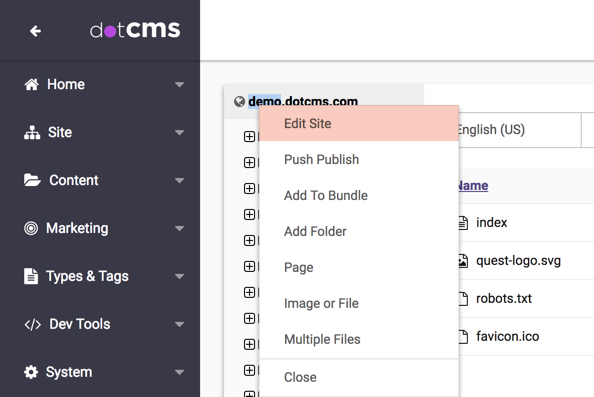
Task: Expand the tree folder beside Image or File
Action: coord(249,292)
